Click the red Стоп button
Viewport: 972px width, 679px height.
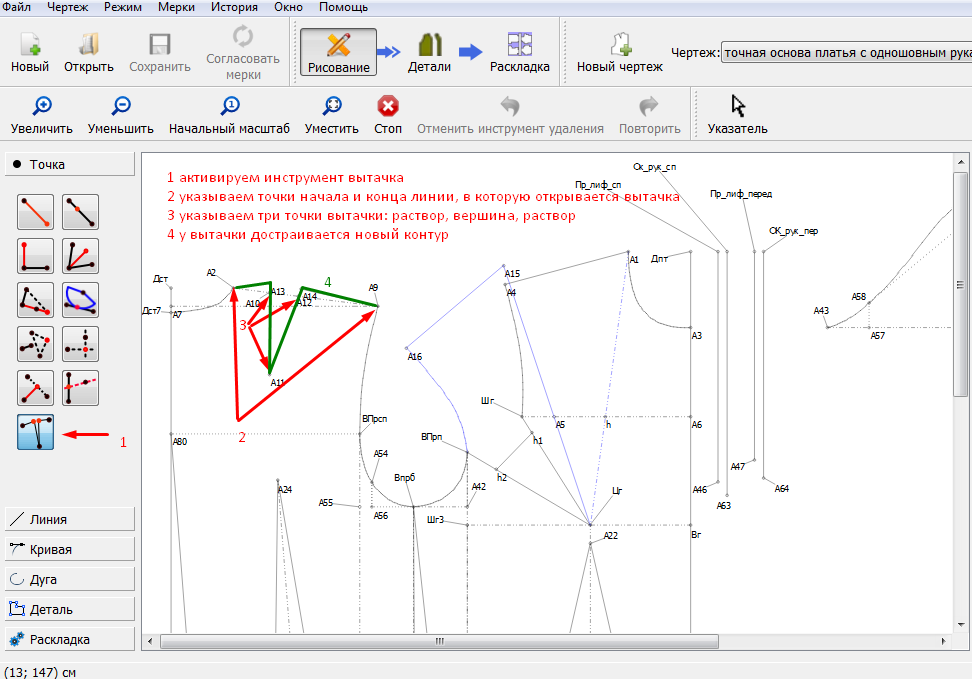(x=388, y=115)
